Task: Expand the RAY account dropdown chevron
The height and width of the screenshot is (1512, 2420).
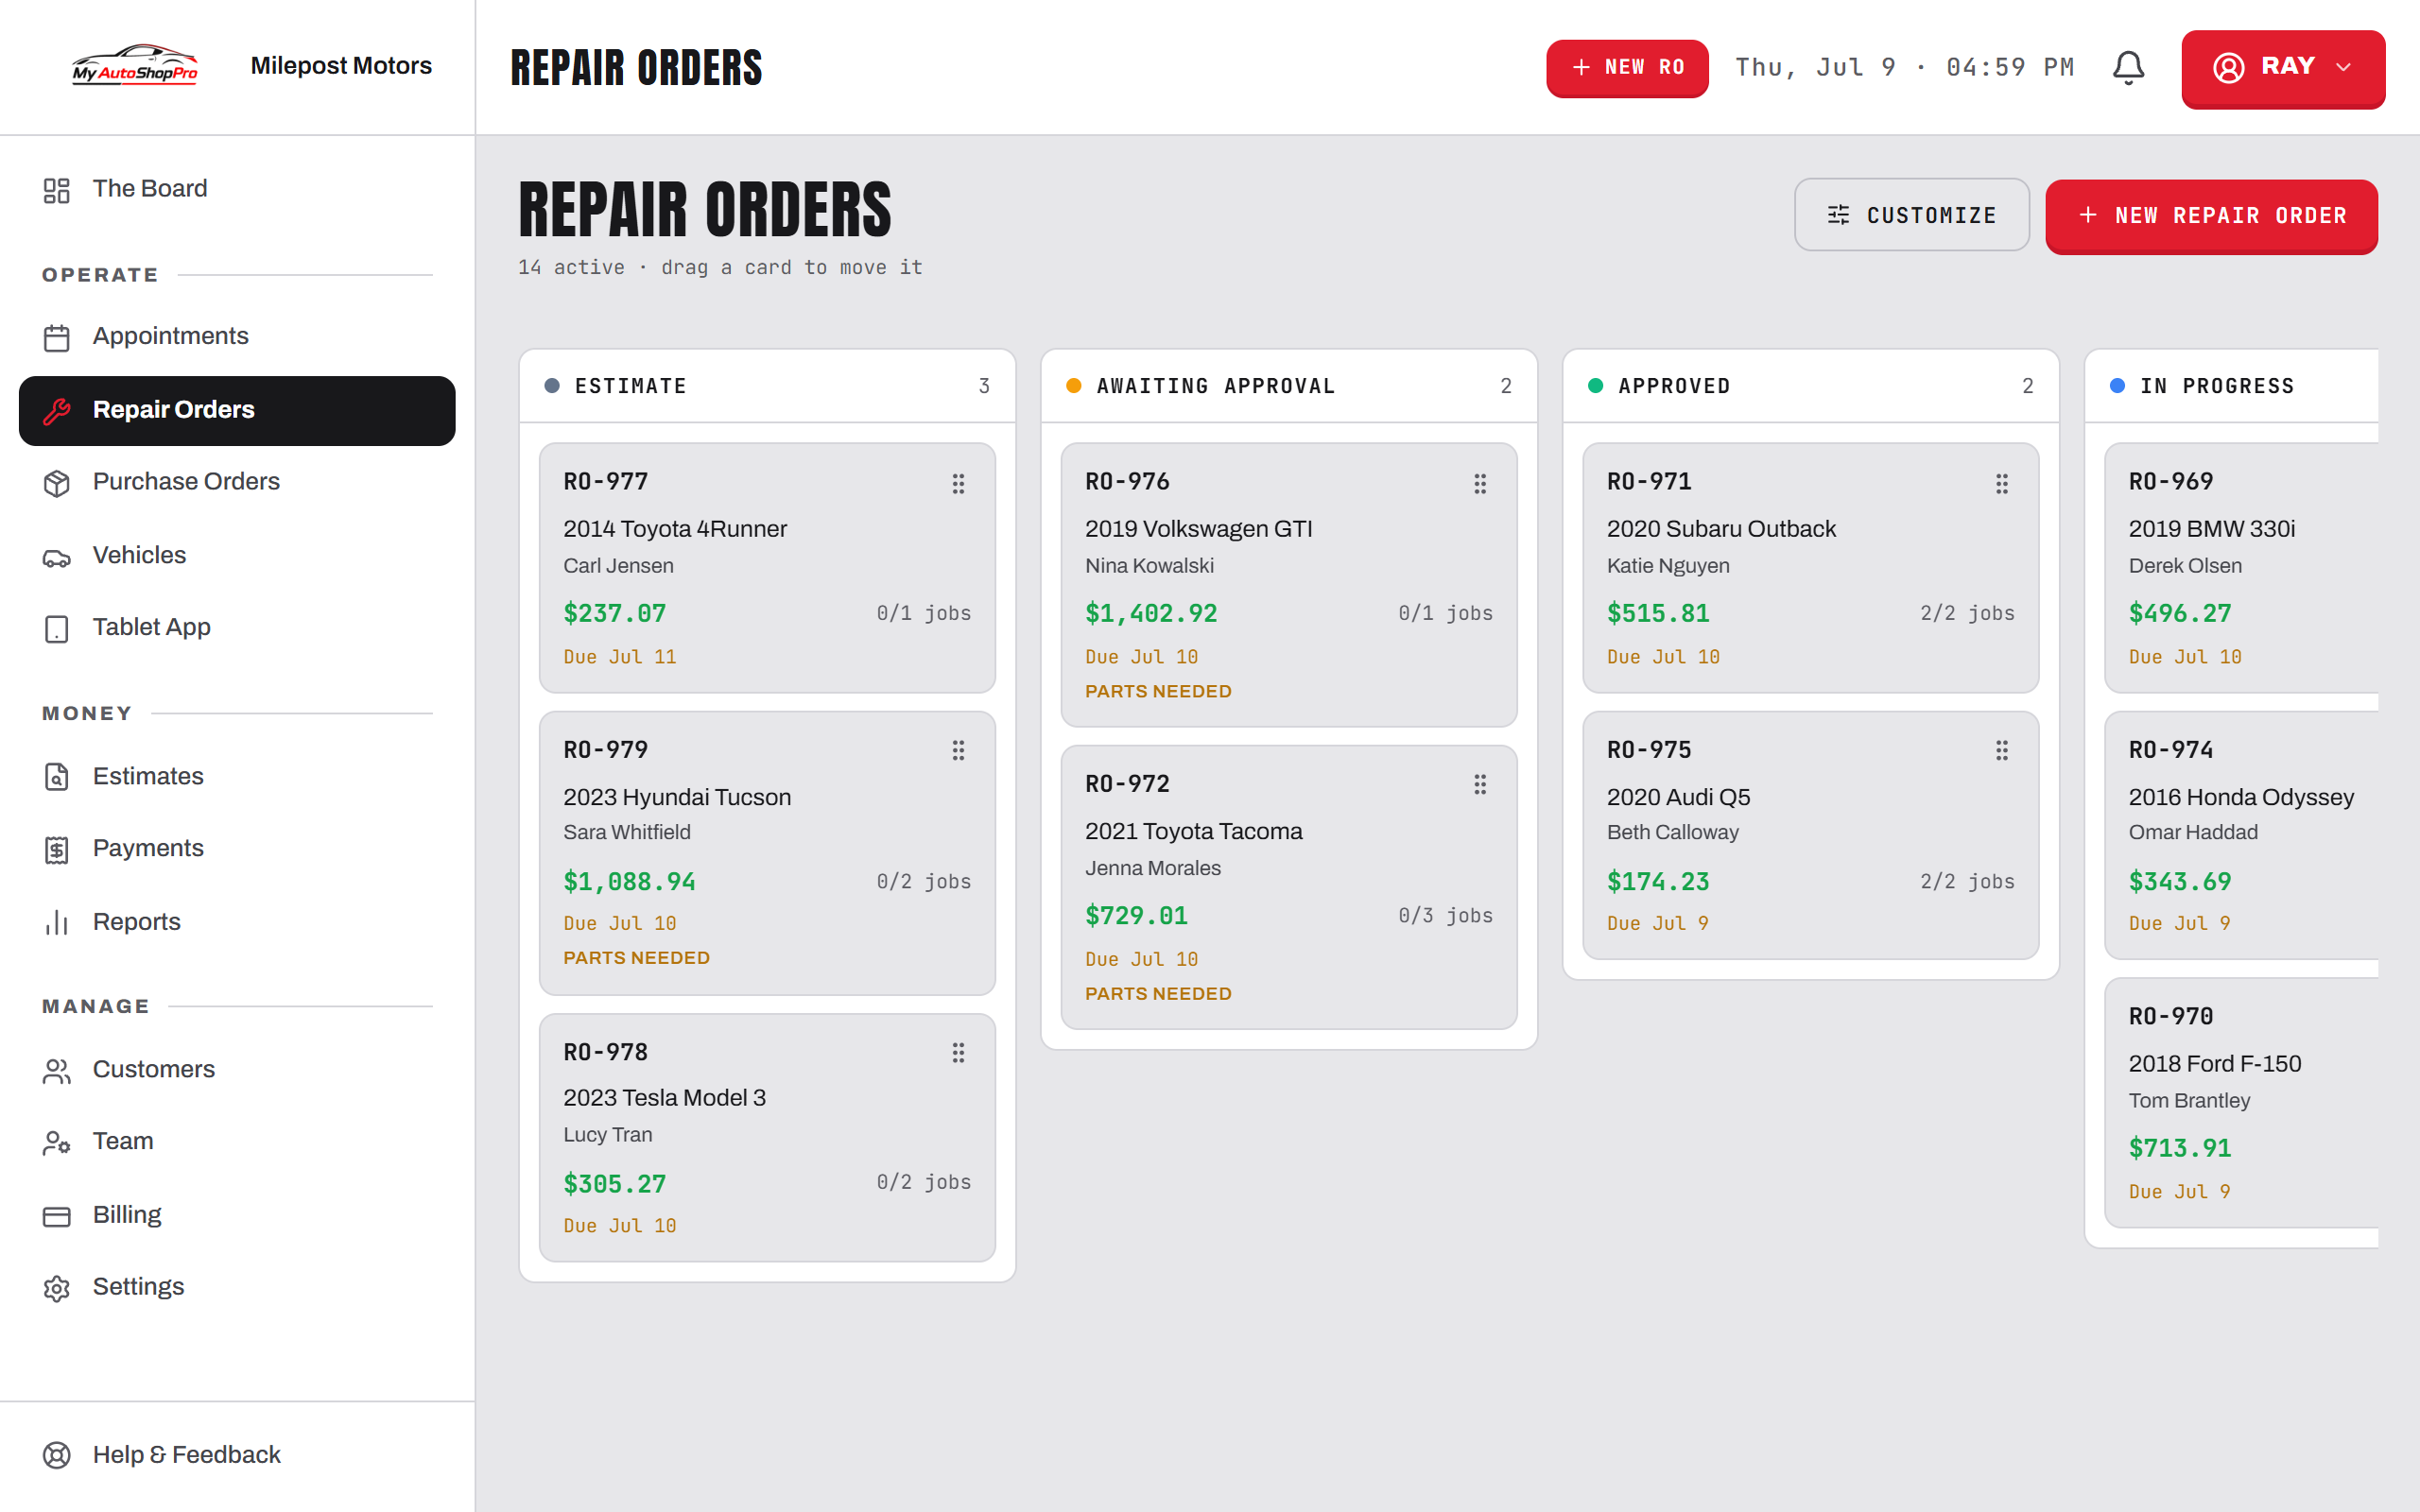Action: tap(2343, 67)
